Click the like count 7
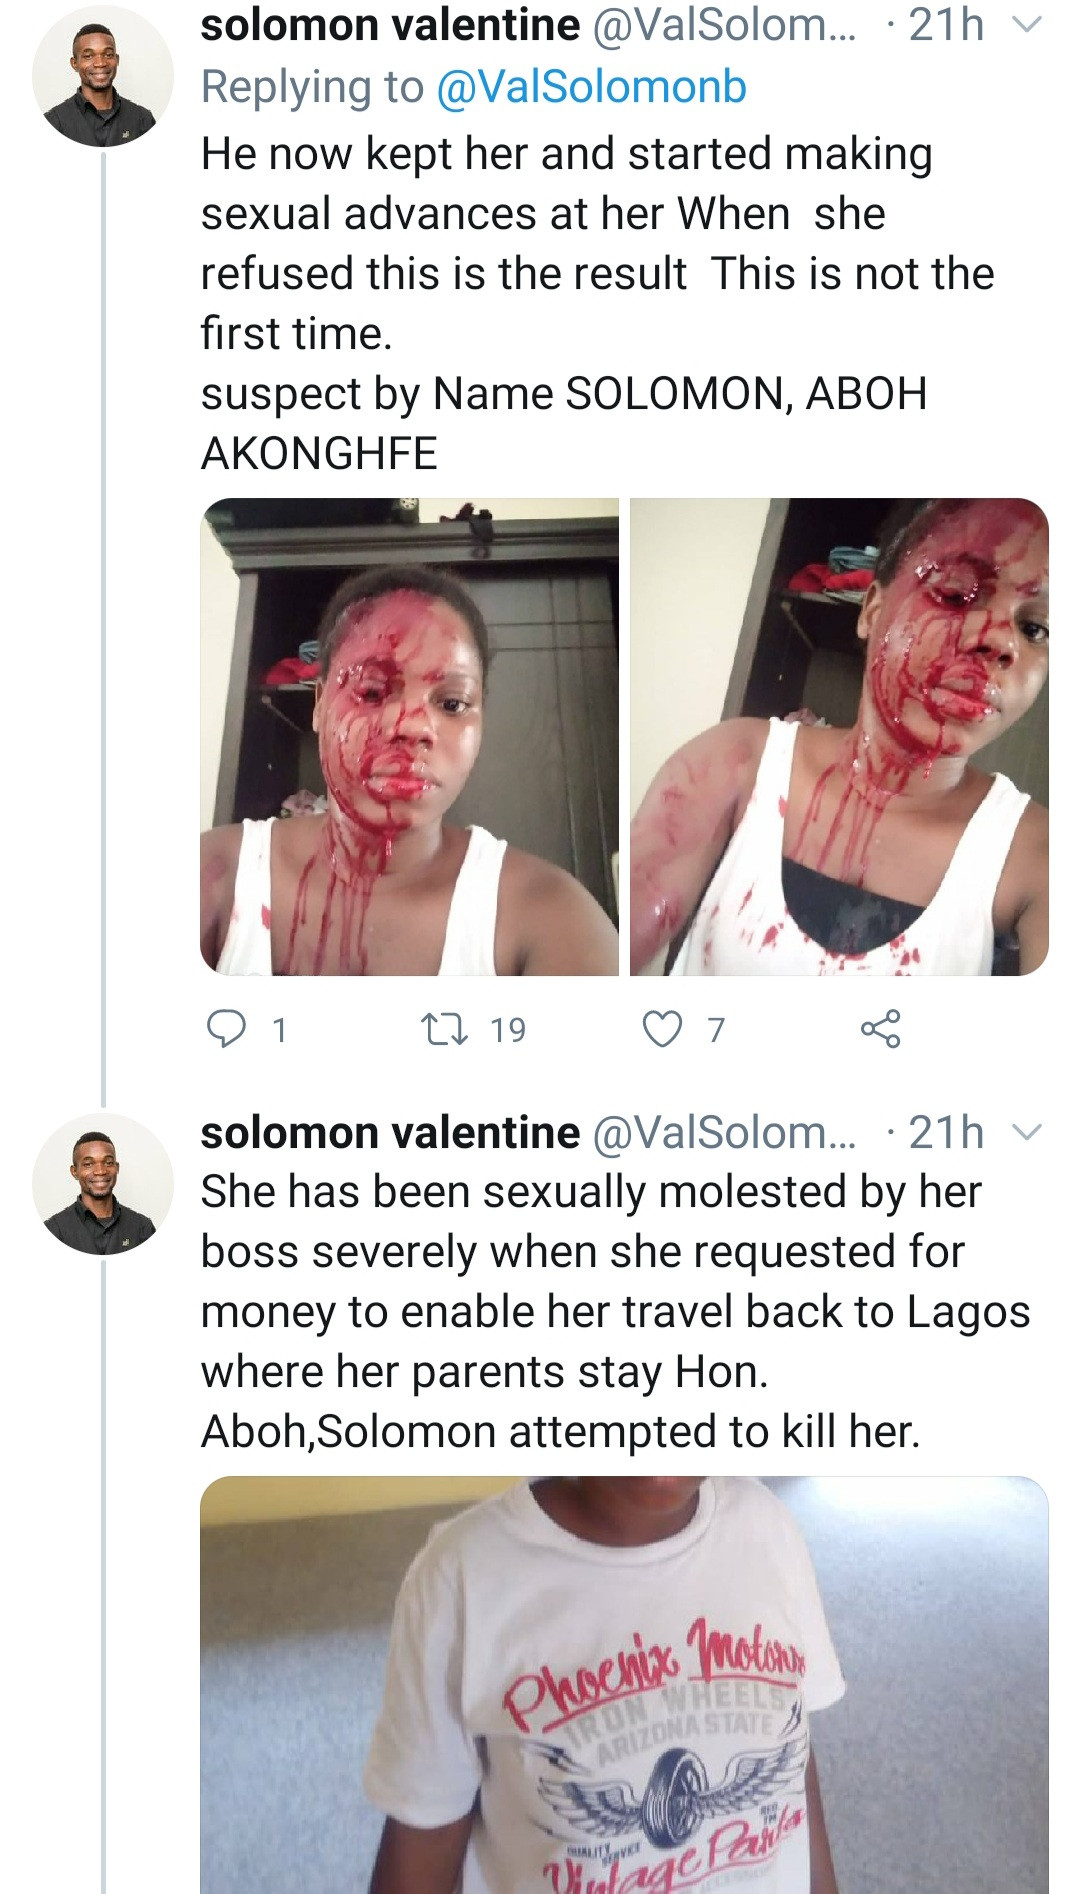Screen dimensions: 1080x1894 716,1029
